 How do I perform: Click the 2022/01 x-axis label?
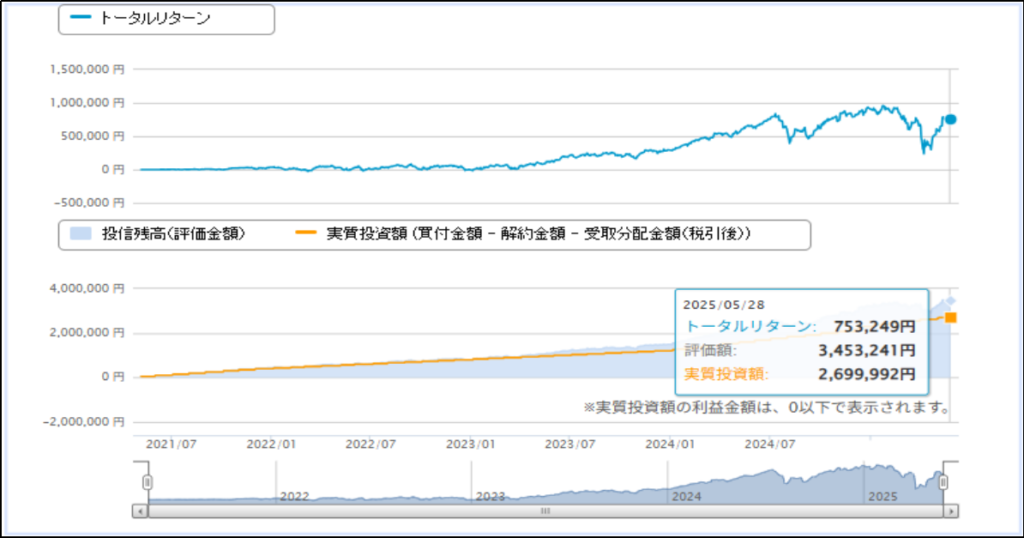coord(271,444)
